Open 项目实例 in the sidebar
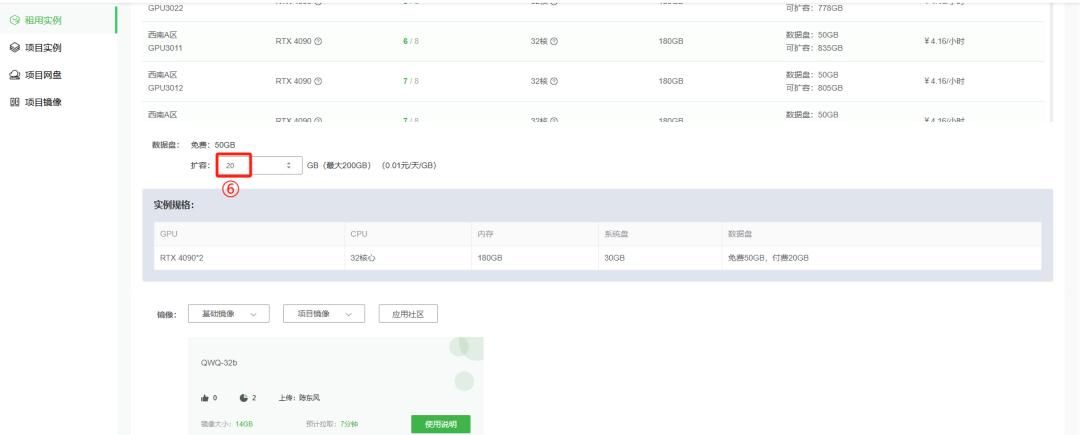 pyautogui.click(x=43, y=47)
